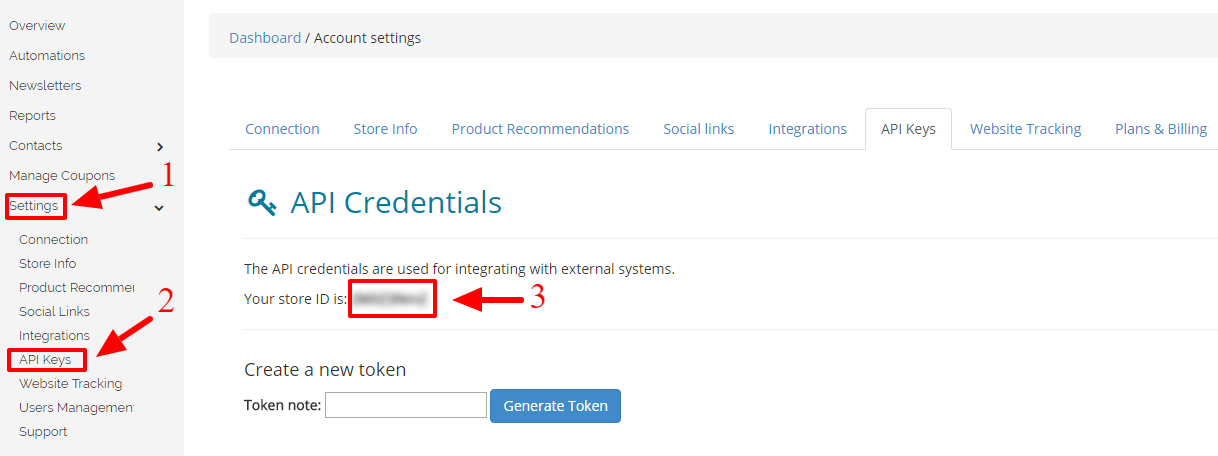The image size is (1218, 456).
Task: Expand the Contacts submenu arrow
Action: point(160,147)
